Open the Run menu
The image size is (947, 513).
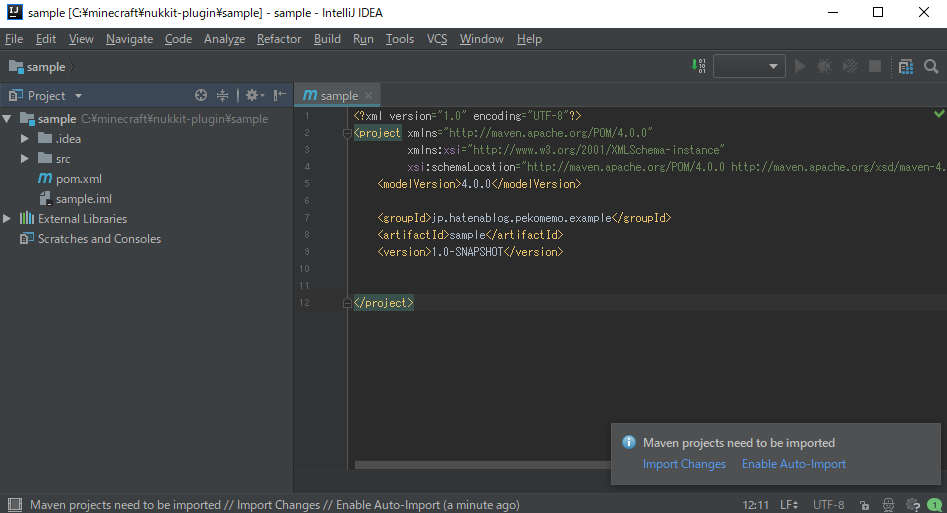tap(363, 39)
